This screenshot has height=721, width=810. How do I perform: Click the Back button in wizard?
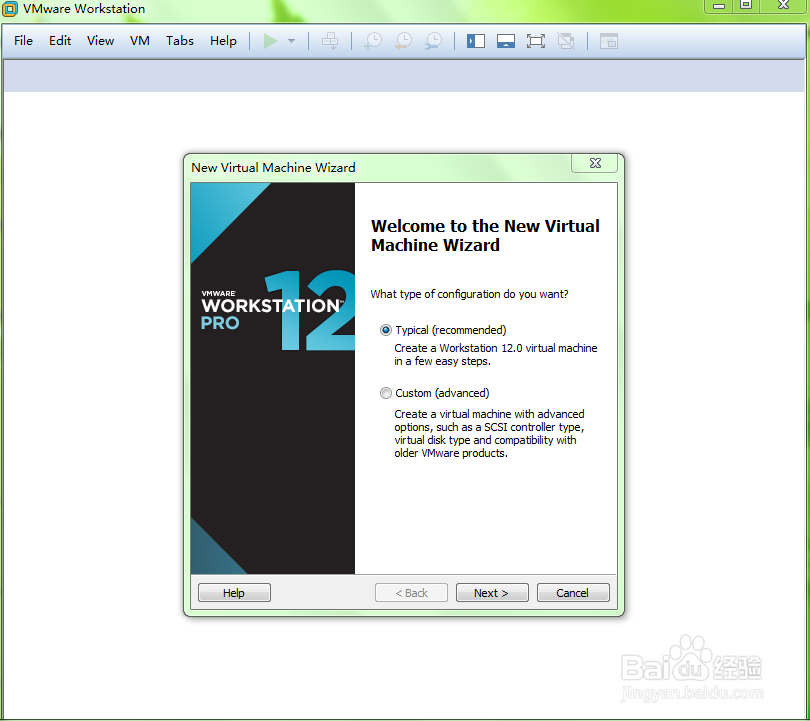click(411, 592)
